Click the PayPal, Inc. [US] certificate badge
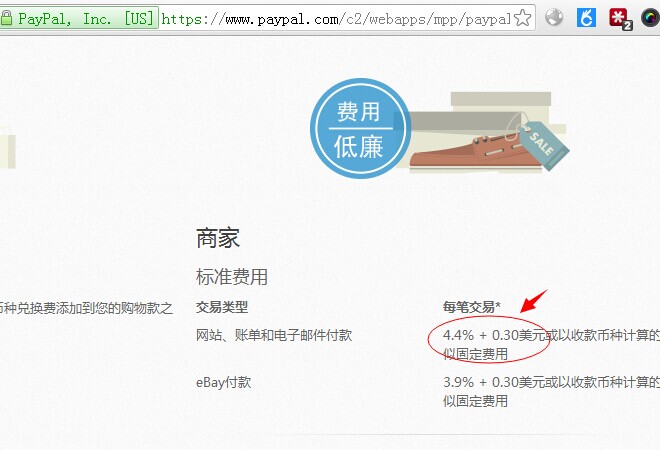Image resolution: width=660 pixels, height=450 pixels. click(79, 18)
